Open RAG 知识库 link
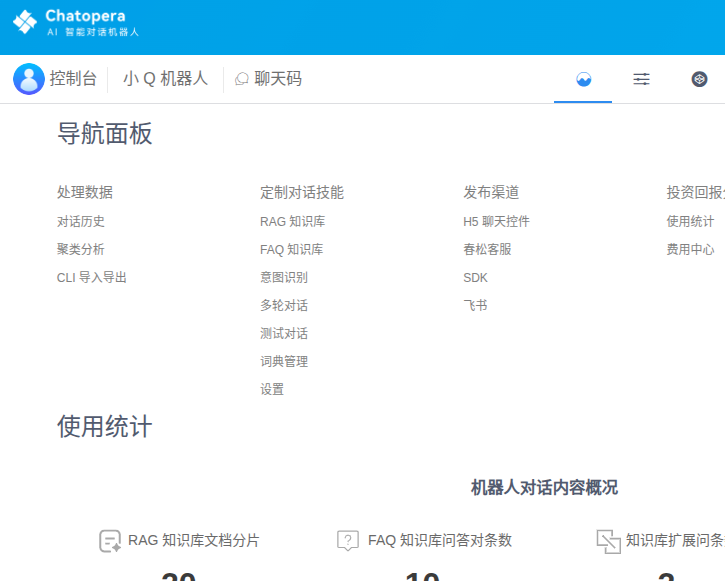The image size is (725, 581). (x=293, y=221)
